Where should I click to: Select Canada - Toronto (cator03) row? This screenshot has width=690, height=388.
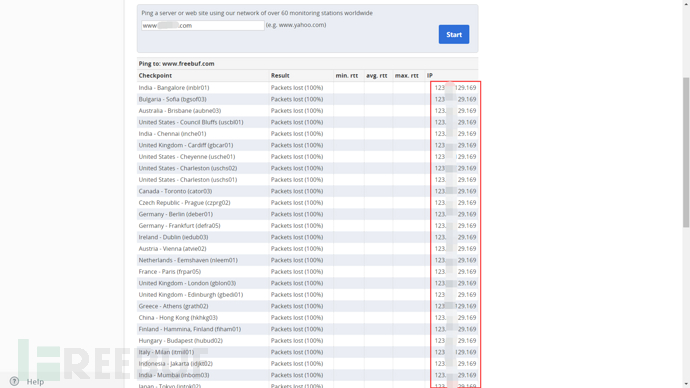coord(307,191)
